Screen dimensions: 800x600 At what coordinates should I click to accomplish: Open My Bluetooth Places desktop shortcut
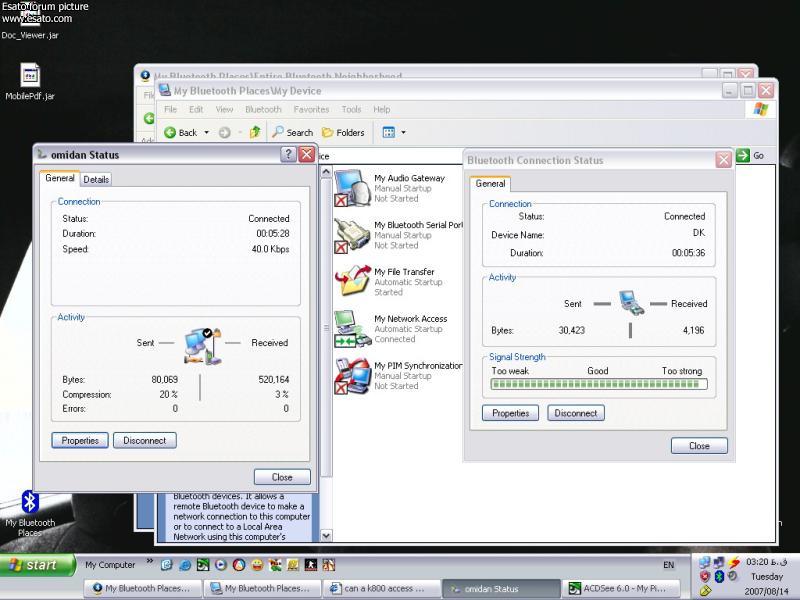tap(30, 513)
